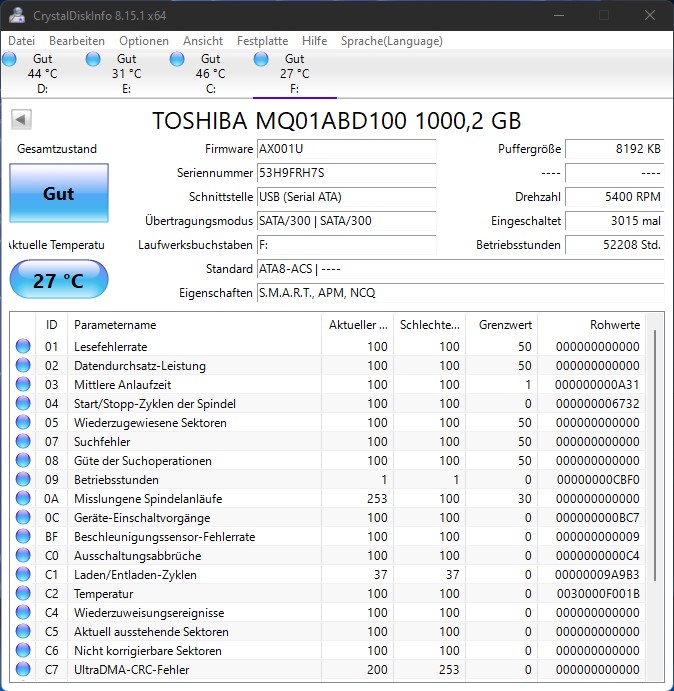Click the status orb for Lesefehlerrate row

pos(23,346)
